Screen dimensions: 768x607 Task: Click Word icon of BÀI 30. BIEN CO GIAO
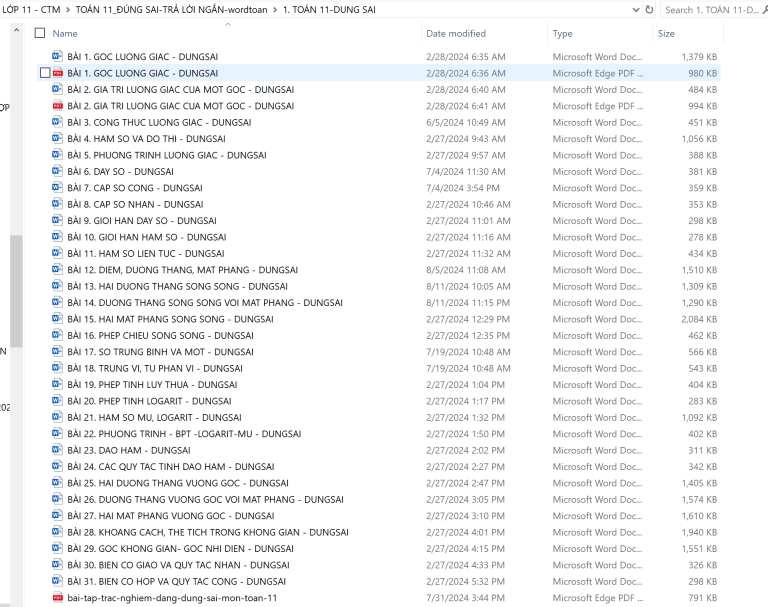pos(57,564)
